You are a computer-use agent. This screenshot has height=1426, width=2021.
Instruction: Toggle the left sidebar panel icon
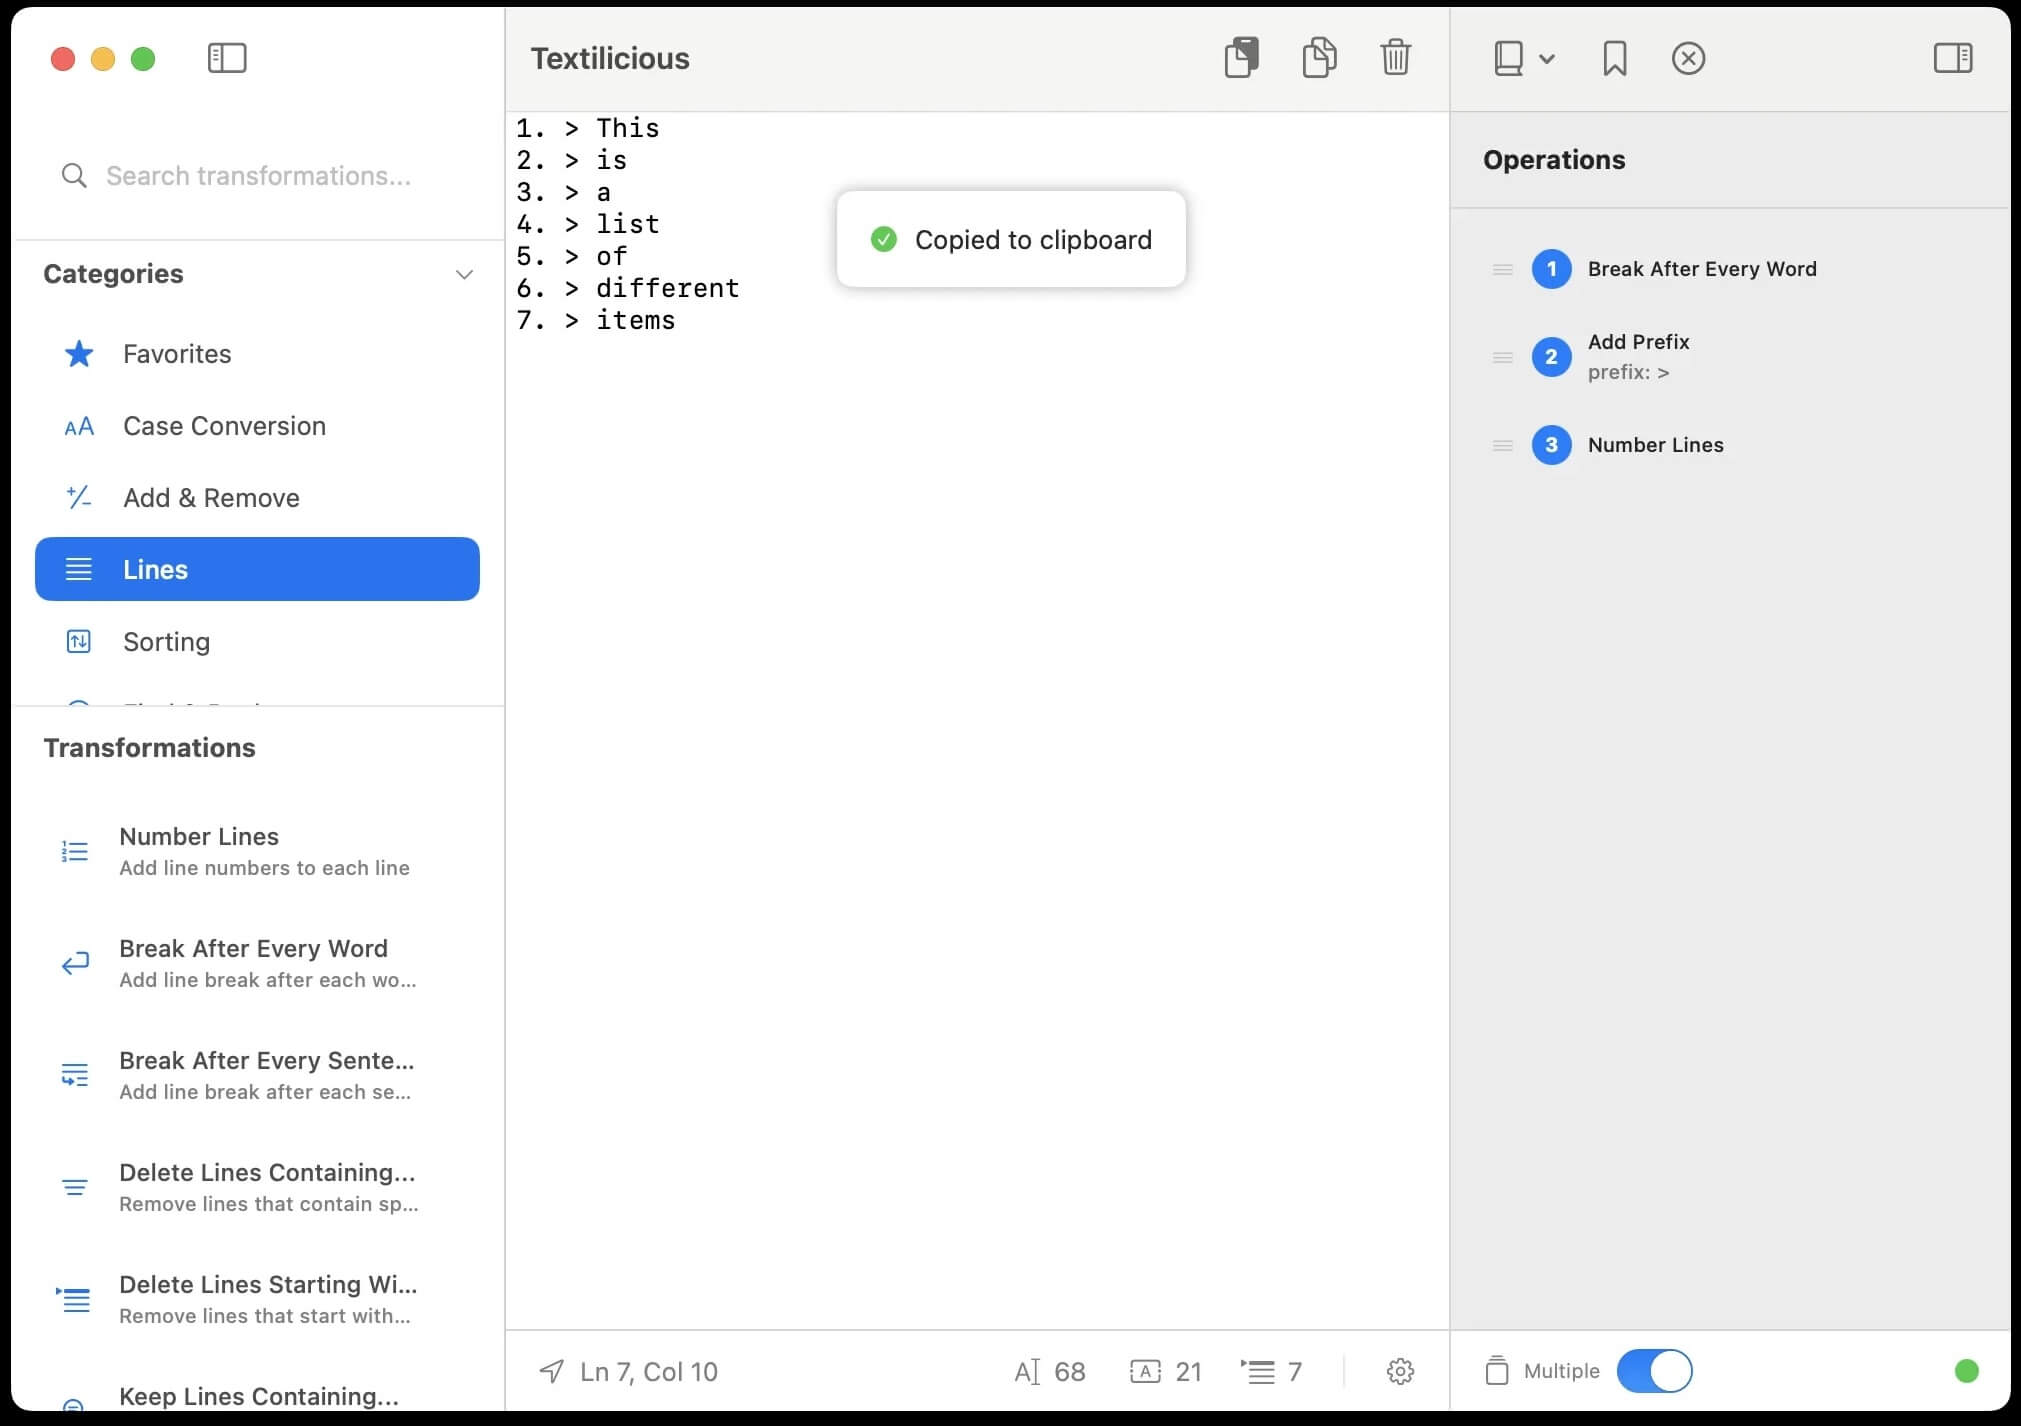[227, 58]
